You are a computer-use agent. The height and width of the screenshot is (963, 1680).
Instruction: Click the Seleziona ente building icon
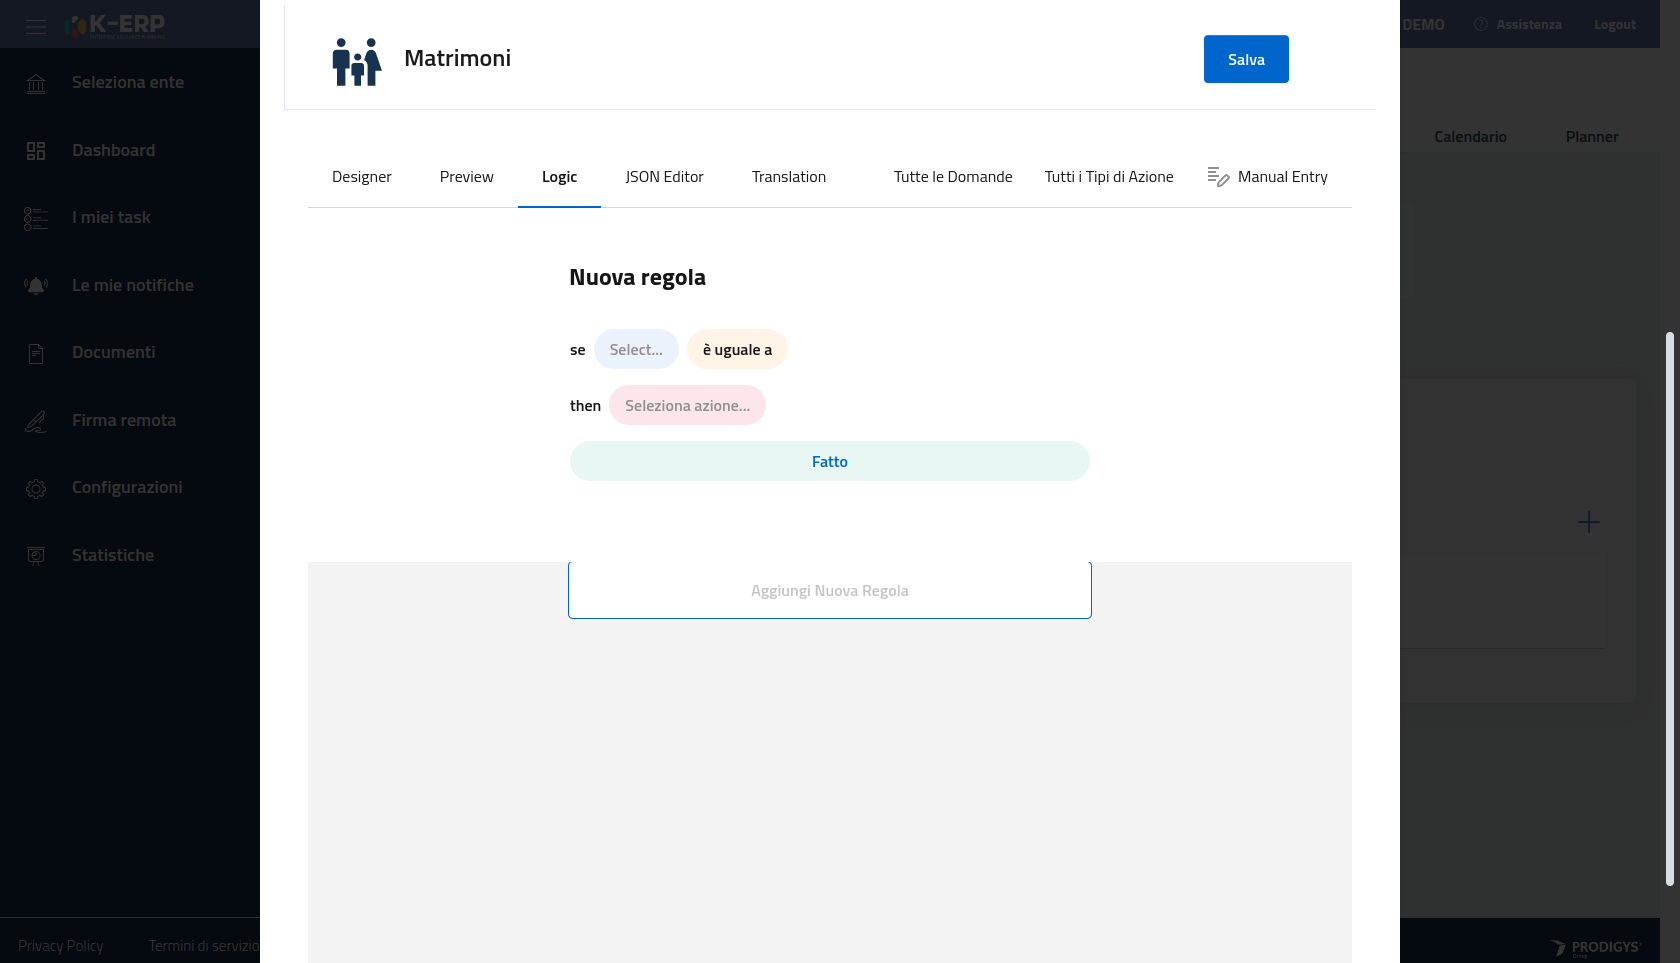click(36, 83)
